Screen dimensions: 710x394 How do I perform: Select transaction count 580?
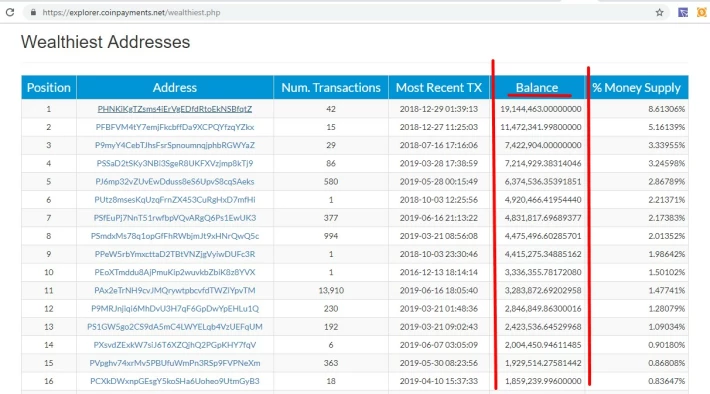coord(331,182)
